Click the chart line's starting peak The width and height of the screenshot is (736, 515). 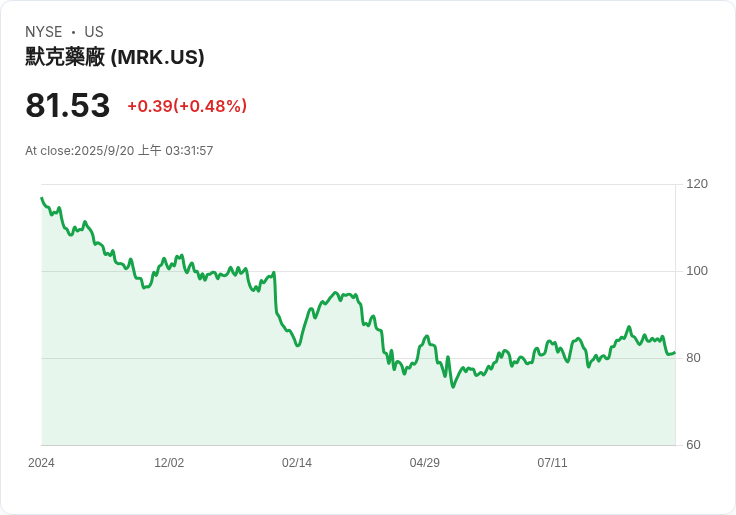(x=41, y=198)
